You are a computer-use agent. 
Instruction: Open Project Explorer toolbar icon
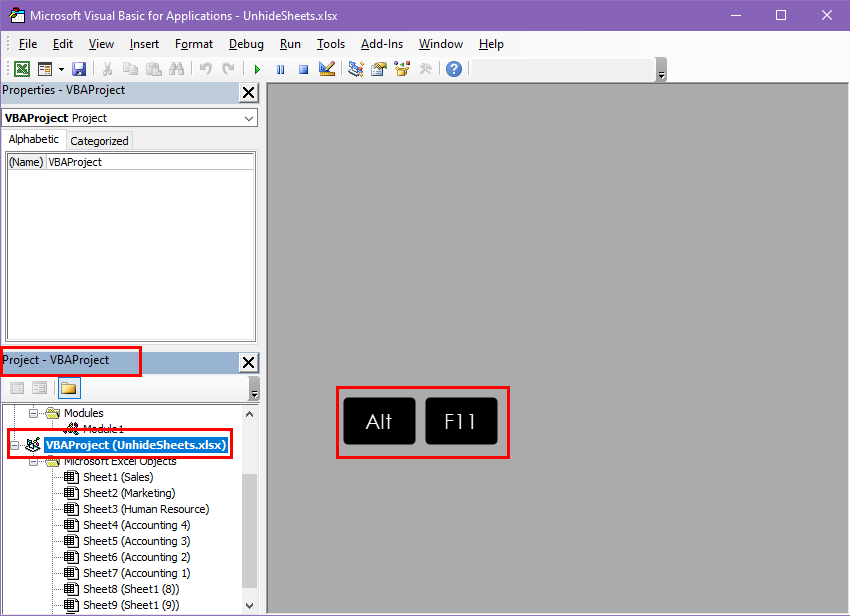[356, 69]
